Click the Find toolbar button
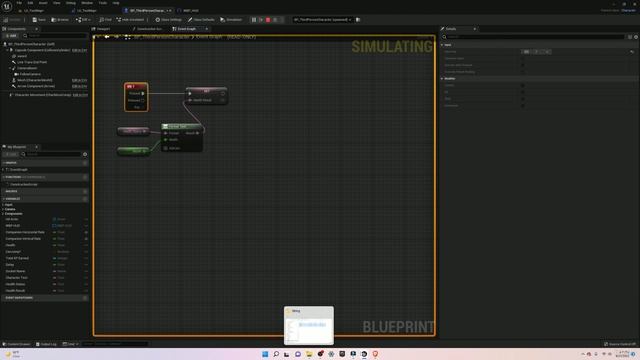 pyautogui.click(x=106, y=20)
